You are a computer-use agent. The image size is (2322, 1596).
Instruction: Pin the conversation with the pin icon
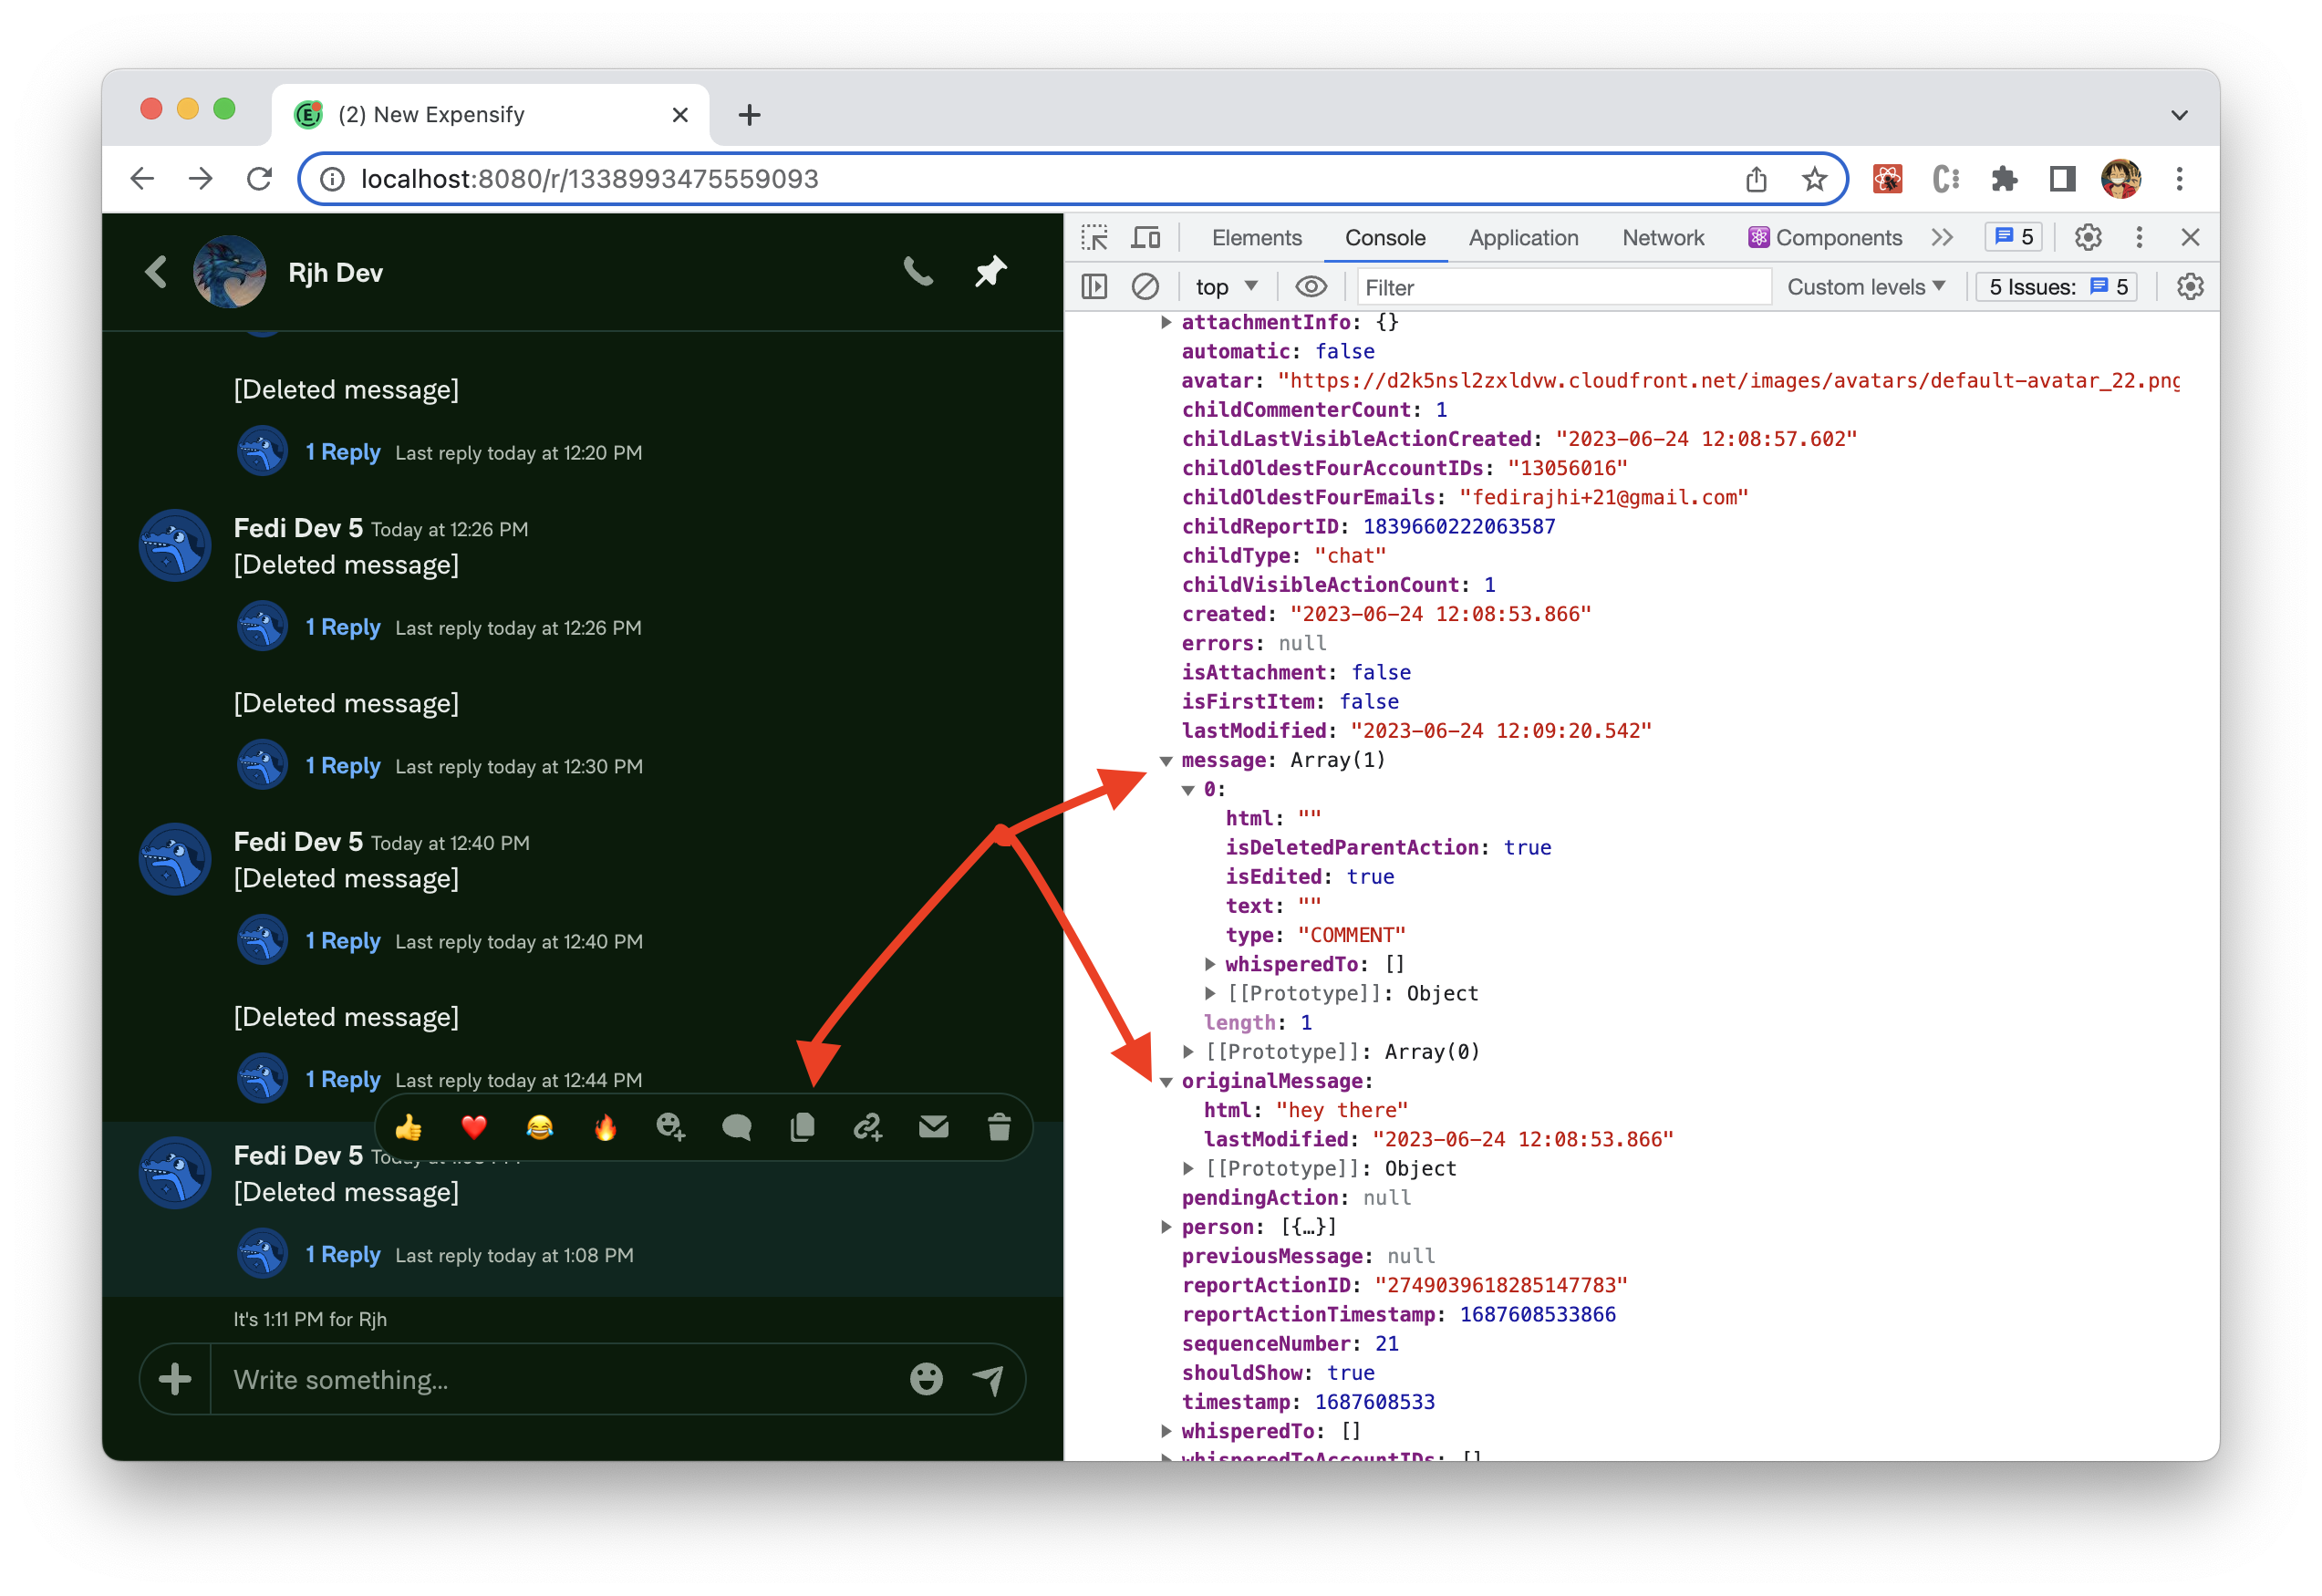(x=989, y=271)
